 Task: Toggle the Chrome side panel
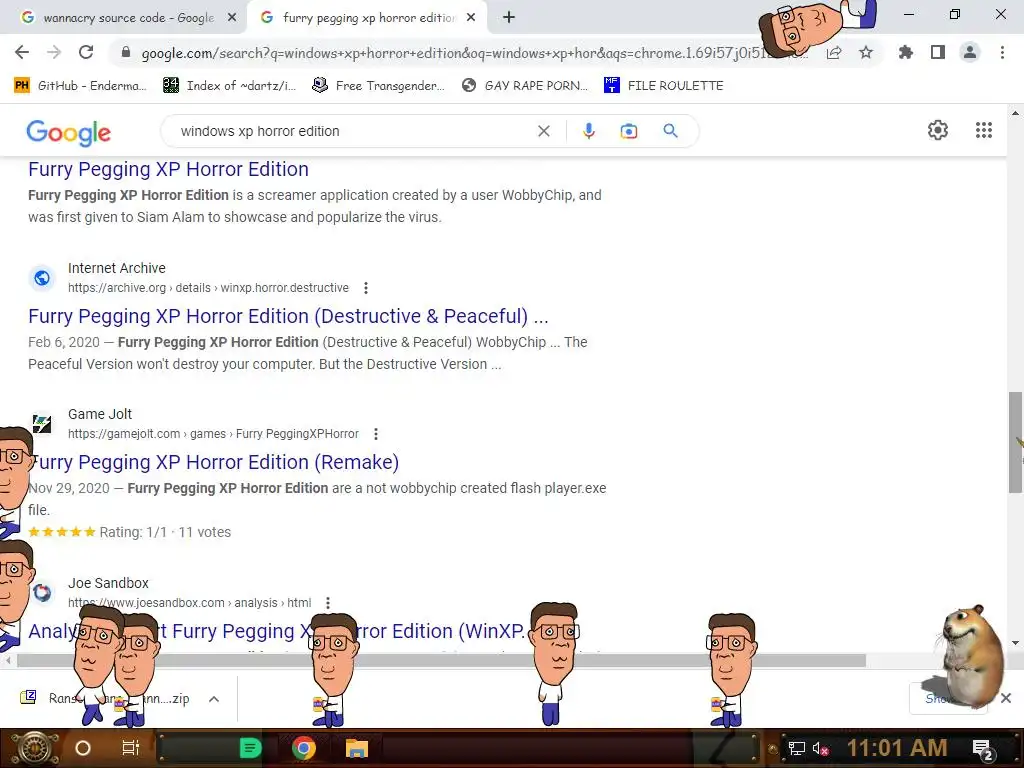938,52
